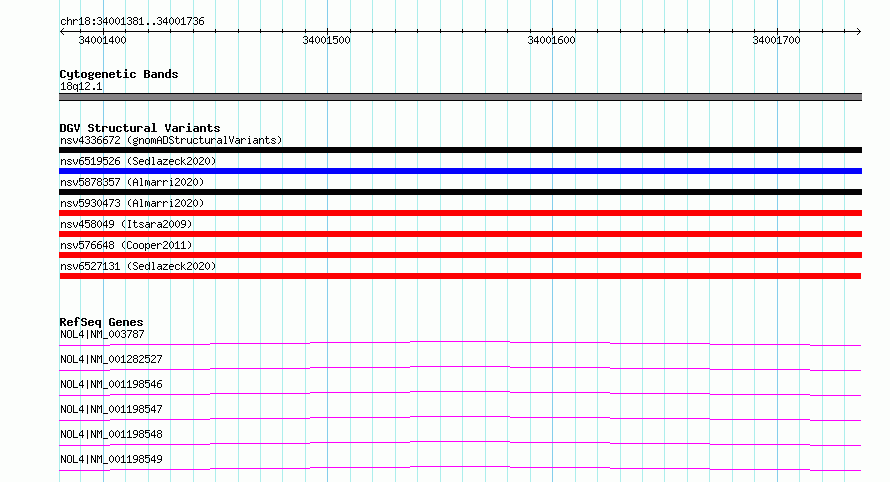Click the red bar under nsv6527131
The width and height of the screenshot is (890, 482).
(460, 276)
